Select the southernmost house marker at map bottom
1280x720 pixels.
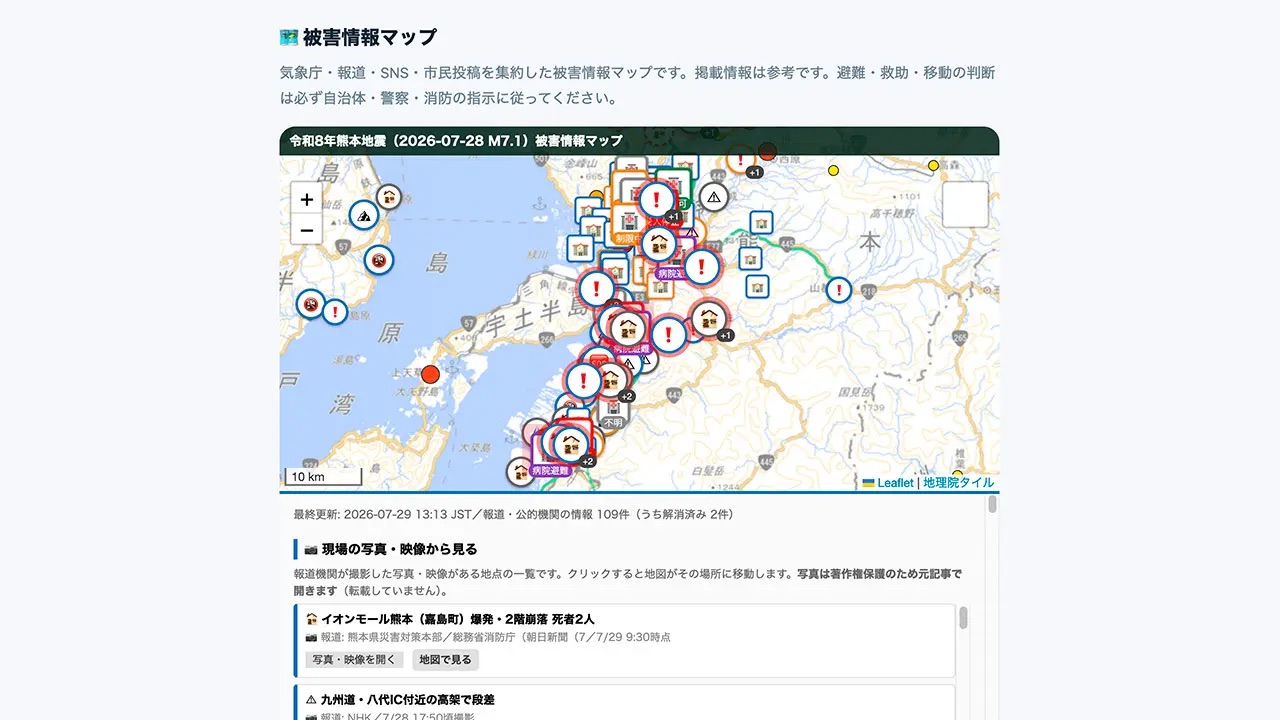tap(520, 471)
